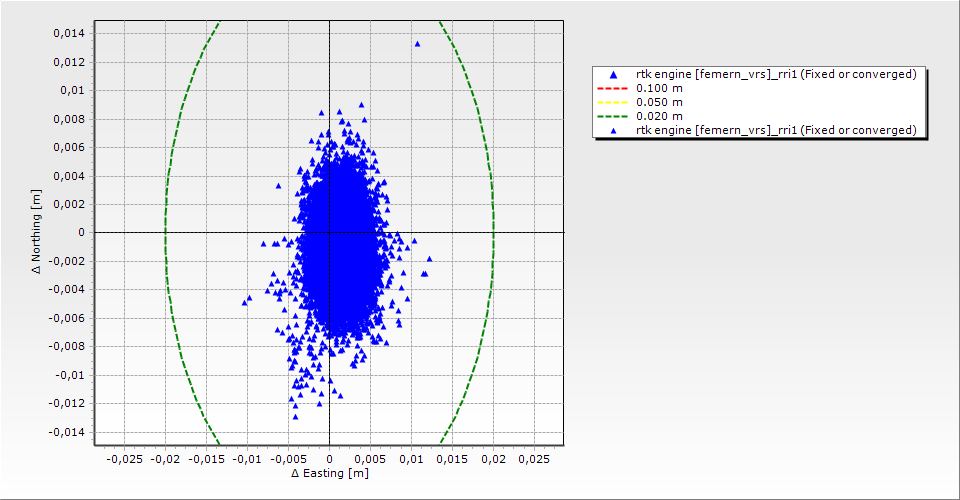Select the green dashed line legend swatch
Image resolution: width=960 pixels, height=500 pixels.
point(613,116)
